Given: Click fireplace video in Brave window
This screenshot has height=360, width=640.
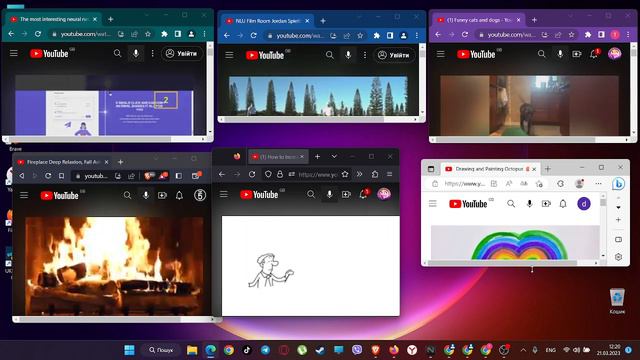Looking at the screenshot, I should [114, 266].
